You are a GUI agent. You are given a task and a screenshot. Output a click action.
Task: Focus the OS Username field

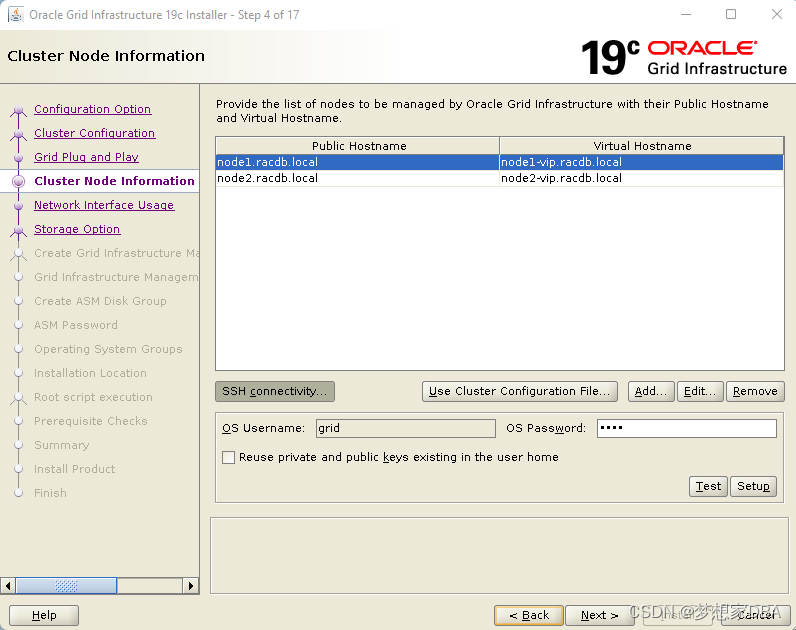click(406, 428)
